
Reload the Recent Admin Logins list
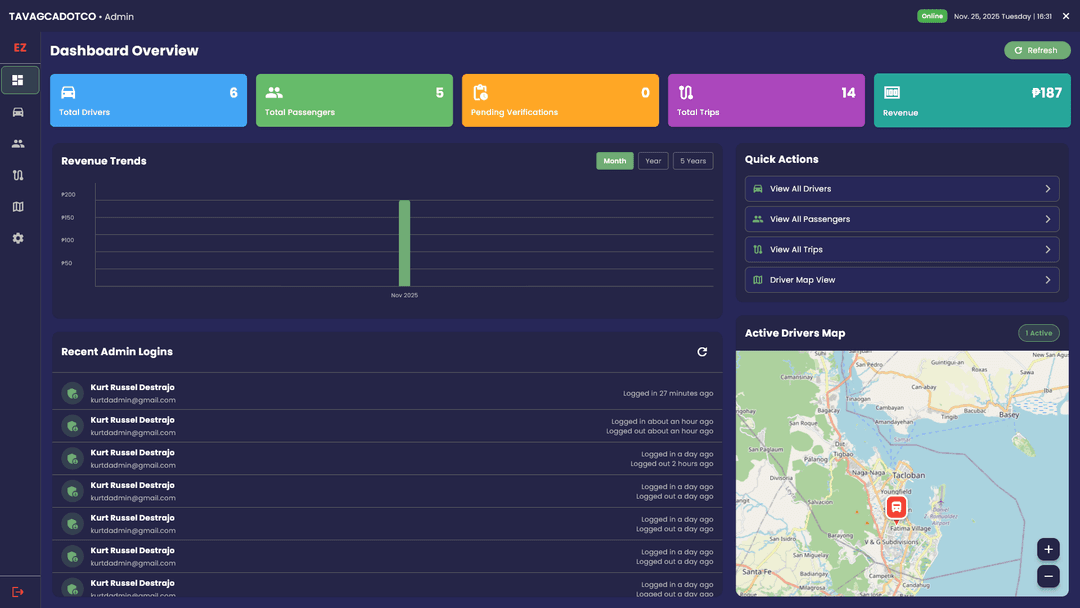[x=702, y=352]
